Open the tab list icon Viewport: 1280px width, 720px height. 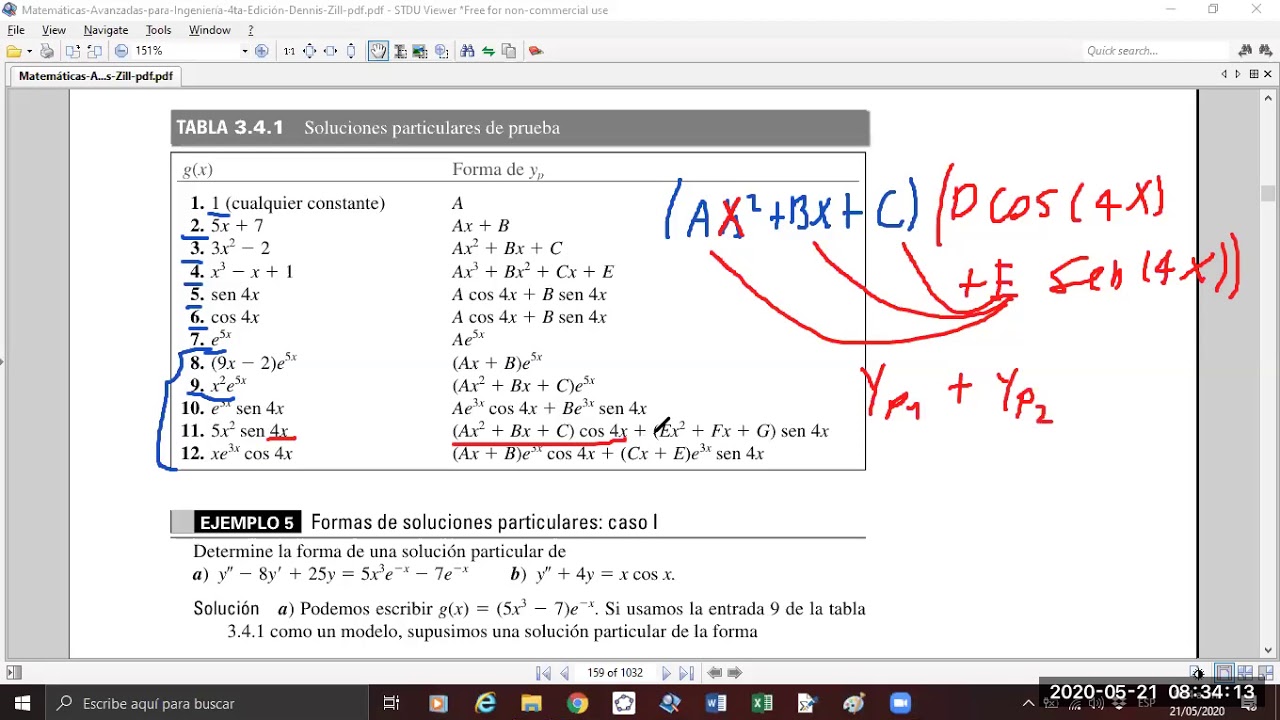pyautogui.click(x=1254, y=74)
